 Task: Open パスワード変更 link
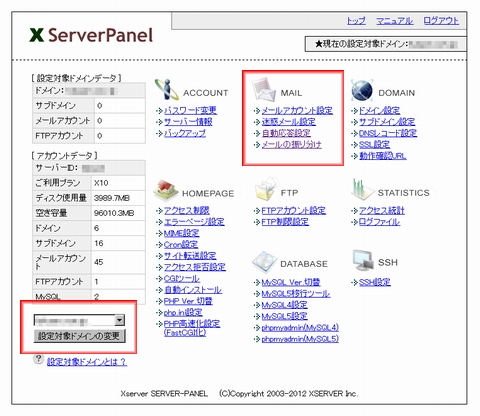pyautogui.click(x=190, y=110)
